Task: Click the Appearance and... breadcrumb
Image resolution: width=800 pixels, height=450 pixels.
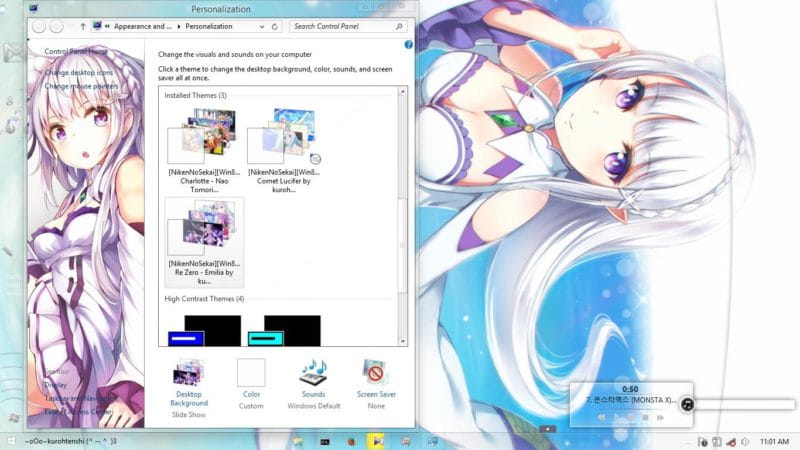Action: [142, 27]
